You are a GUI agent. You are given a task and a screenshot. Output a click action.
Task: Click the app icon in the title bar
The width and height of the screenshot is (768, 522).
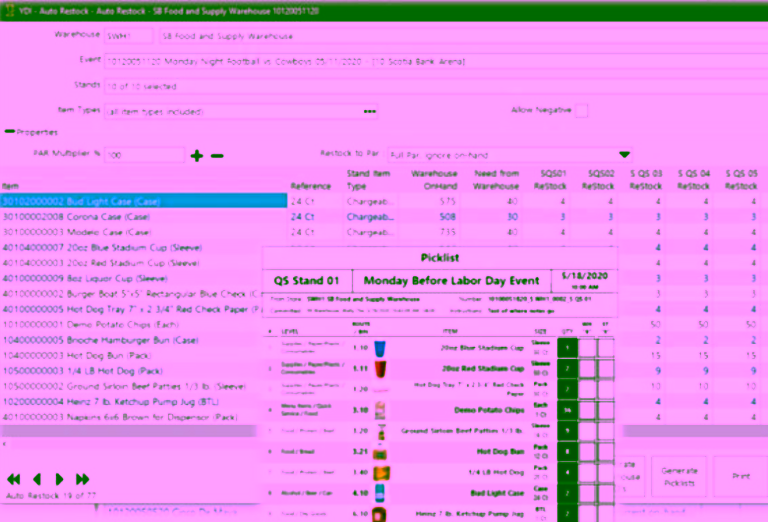tap(9, 10)
